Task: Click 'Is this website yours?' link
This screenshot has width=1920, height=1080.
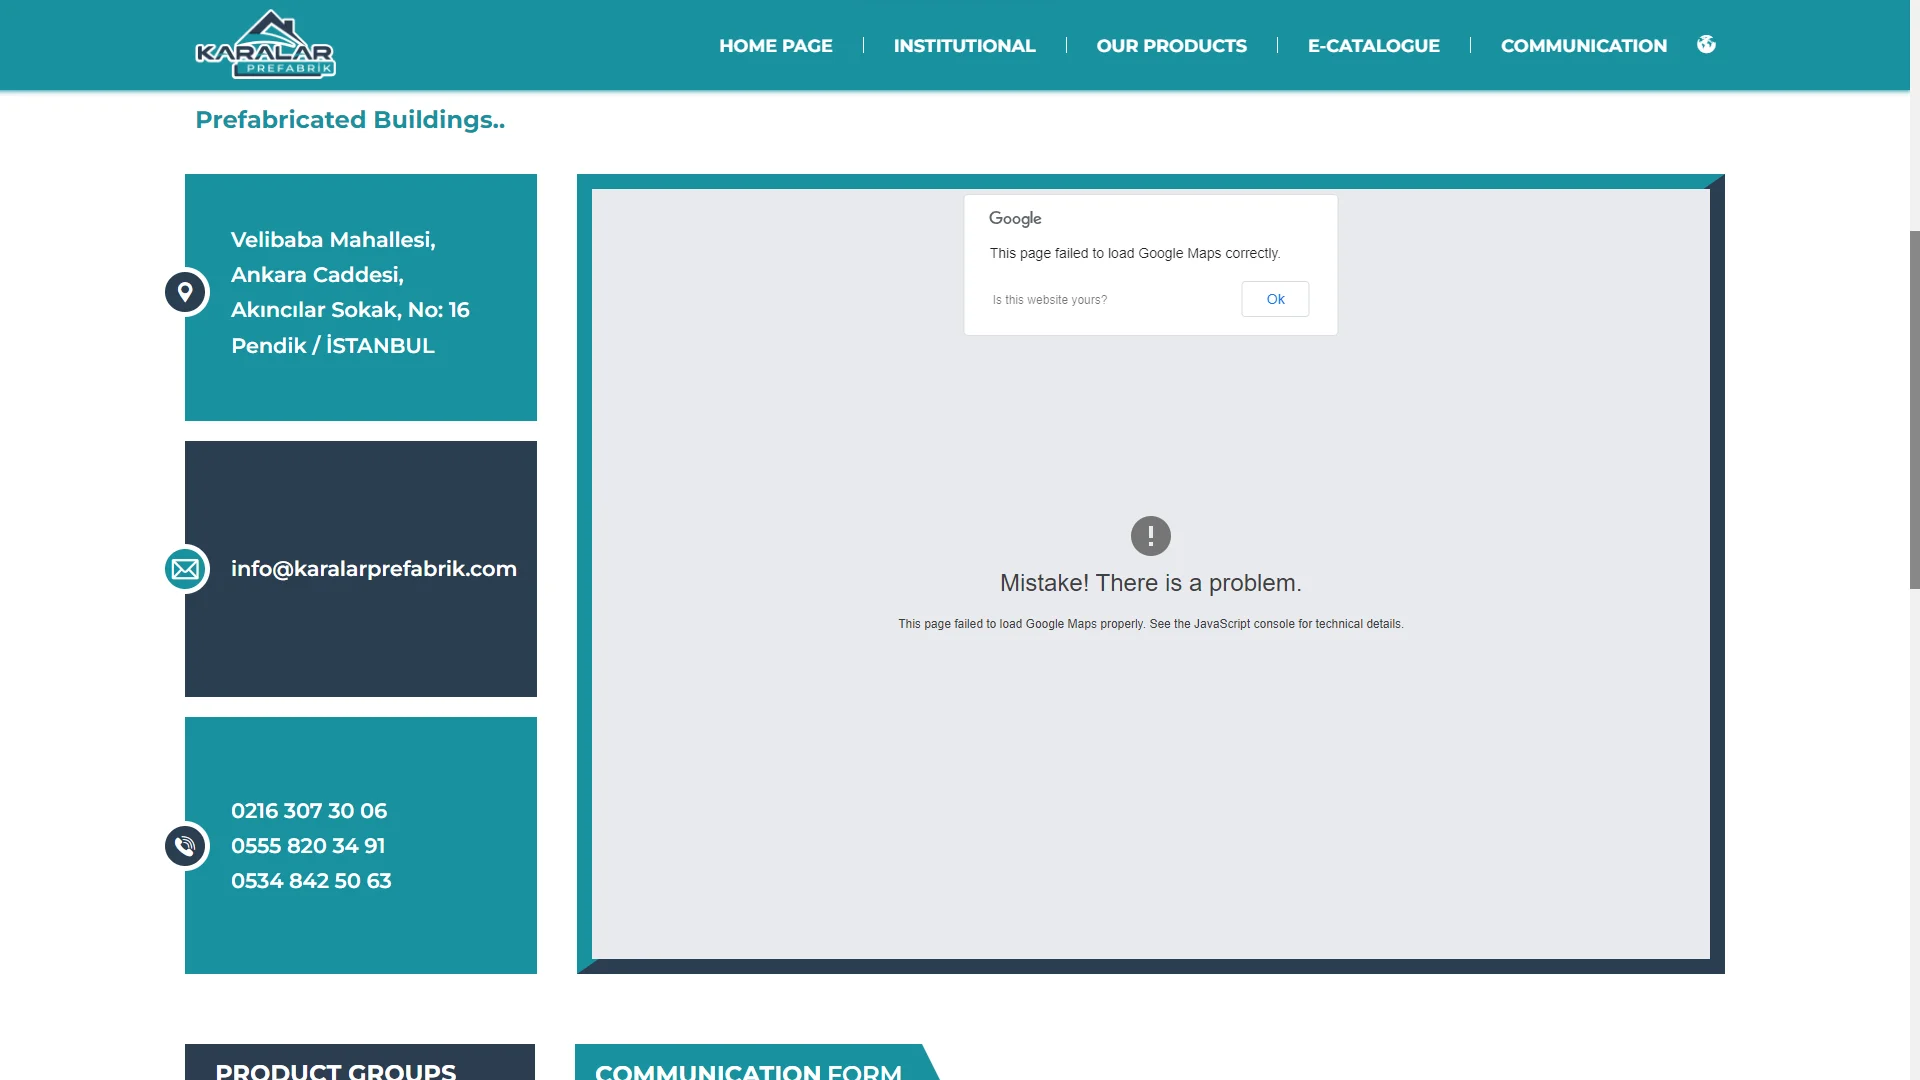Action: (x=1049, y=300)
